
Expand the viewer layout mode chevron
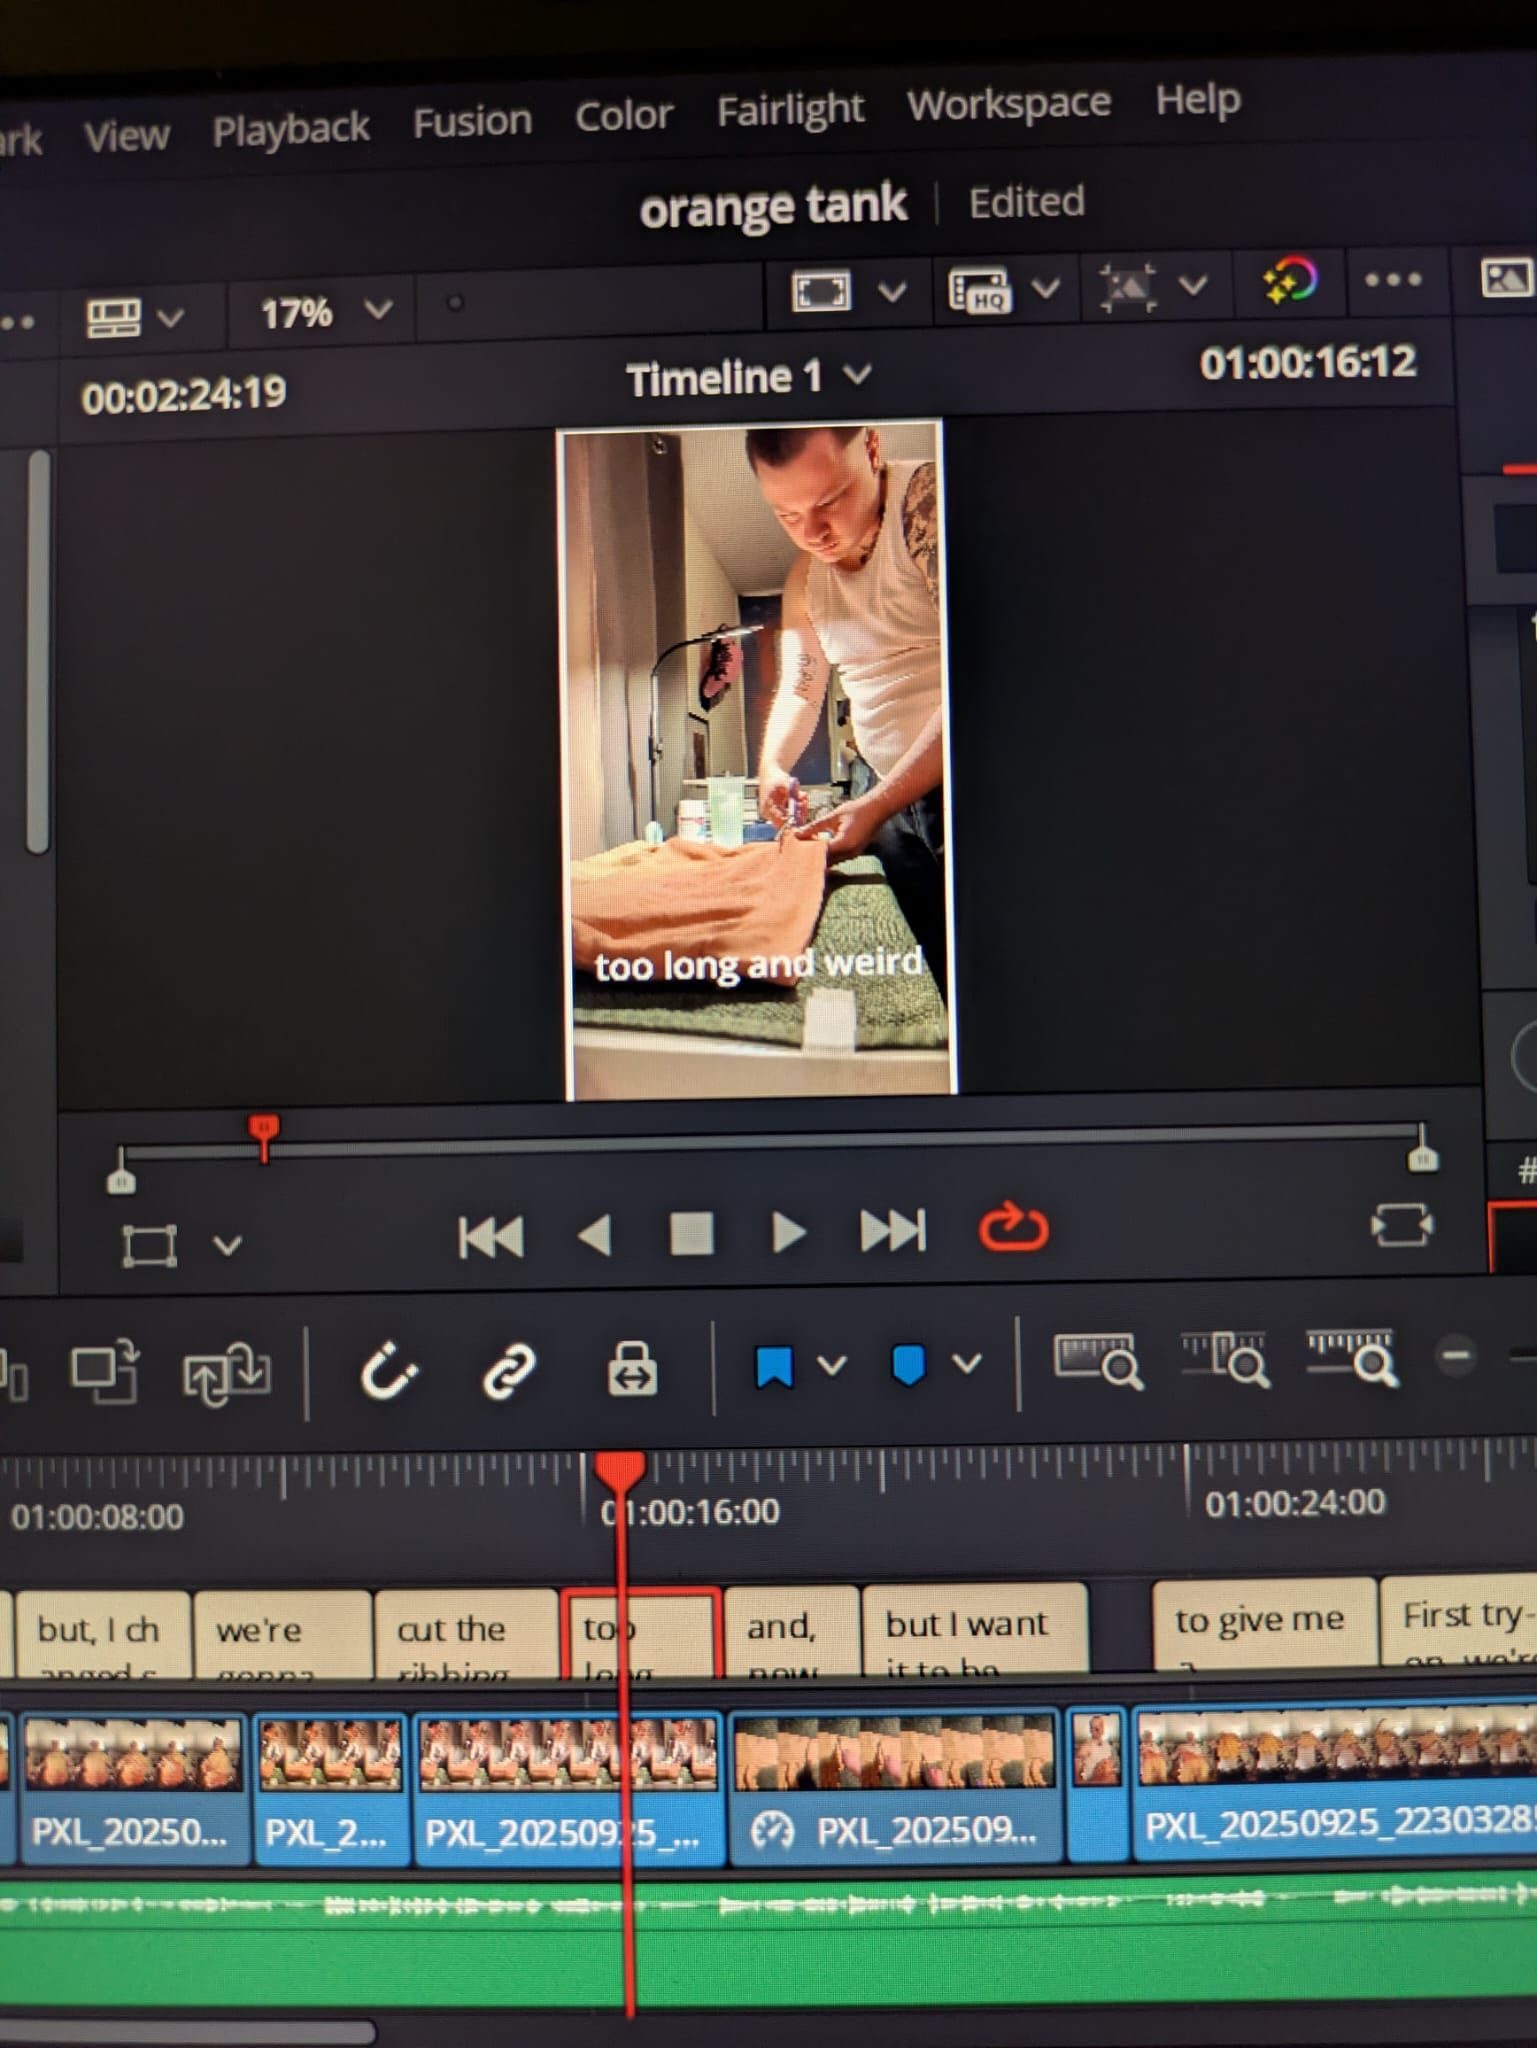click(x=171, y=318)
